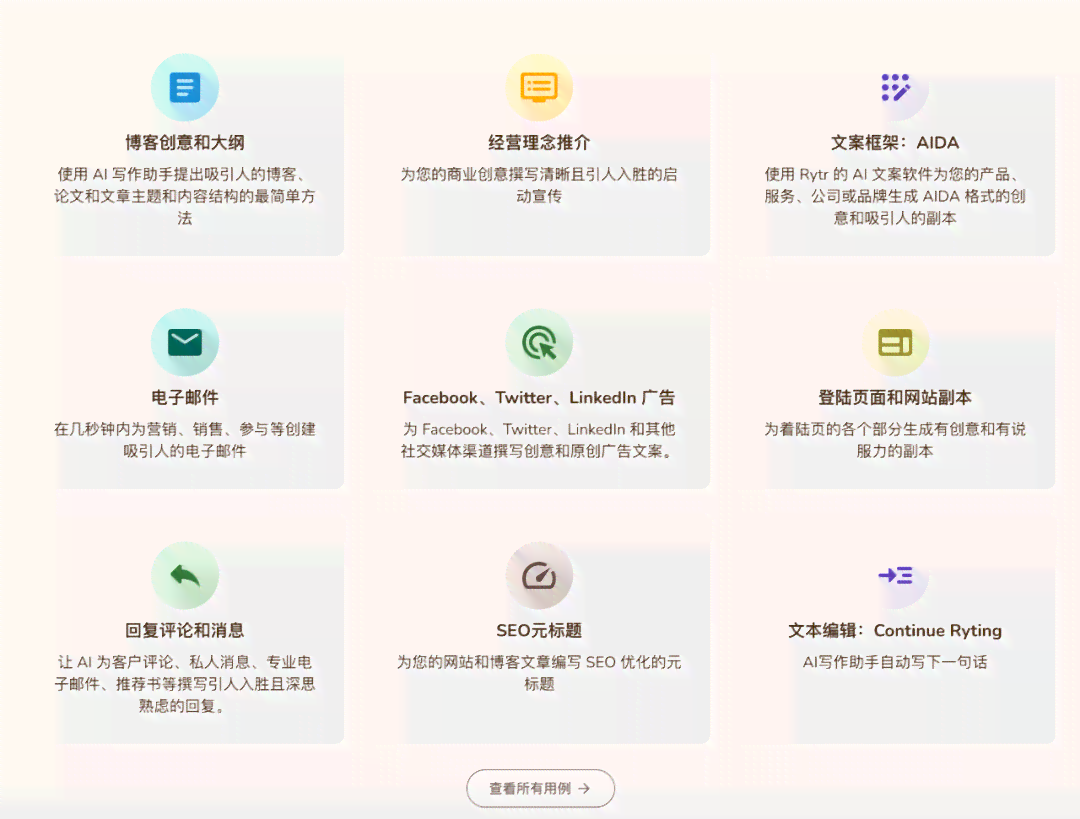1080x819 pixels.
Task: Click description 为着陆页的各个部分生成
Action: tap(895, 440)
